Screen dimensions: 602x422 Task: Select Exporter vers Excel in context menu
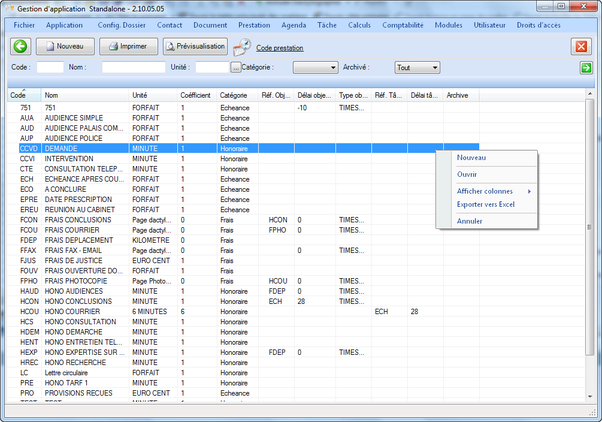pos(485,204)
